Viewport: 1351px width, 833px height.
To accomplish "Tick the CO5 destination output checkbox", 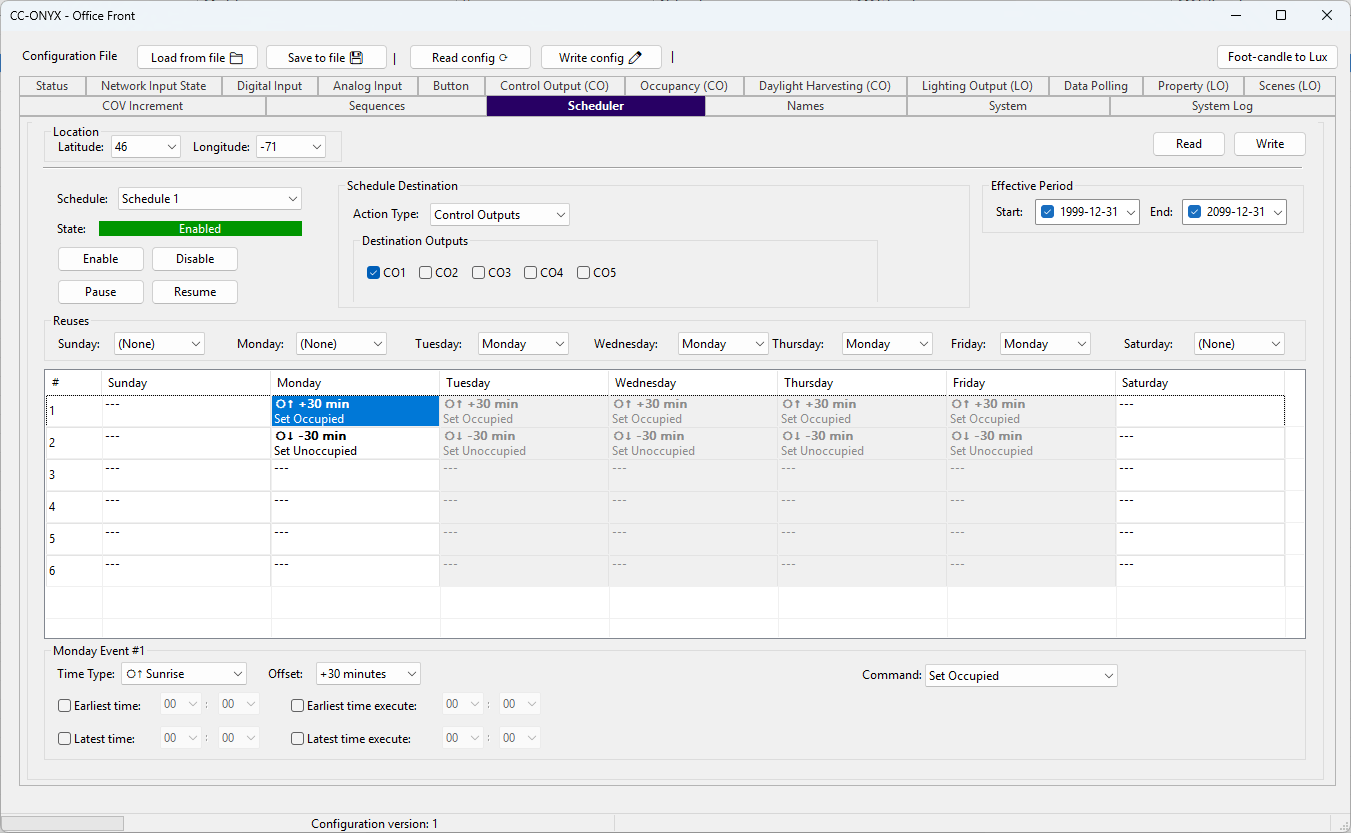I will coord(583,272).
